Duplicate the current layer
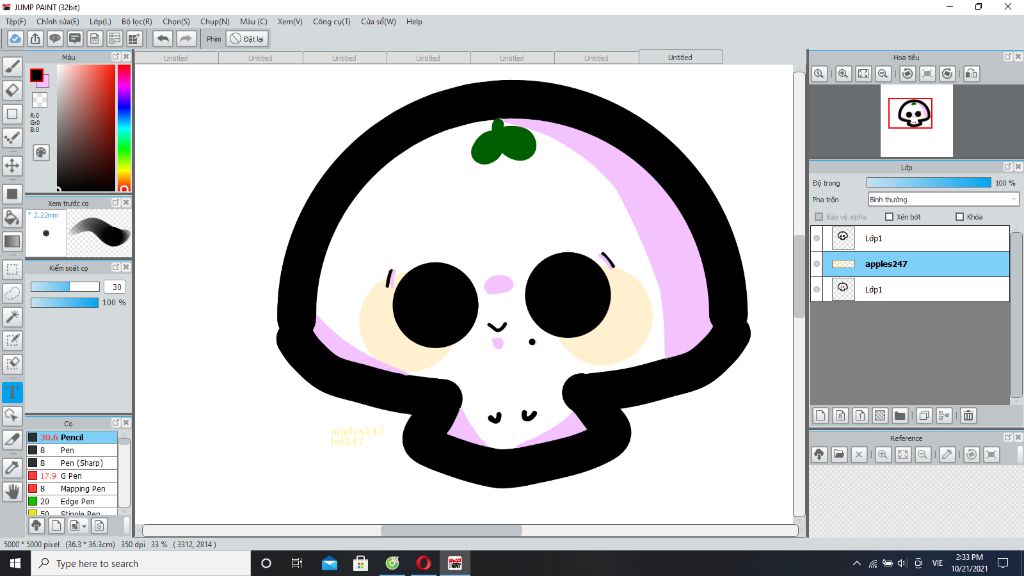 point(924,415)
